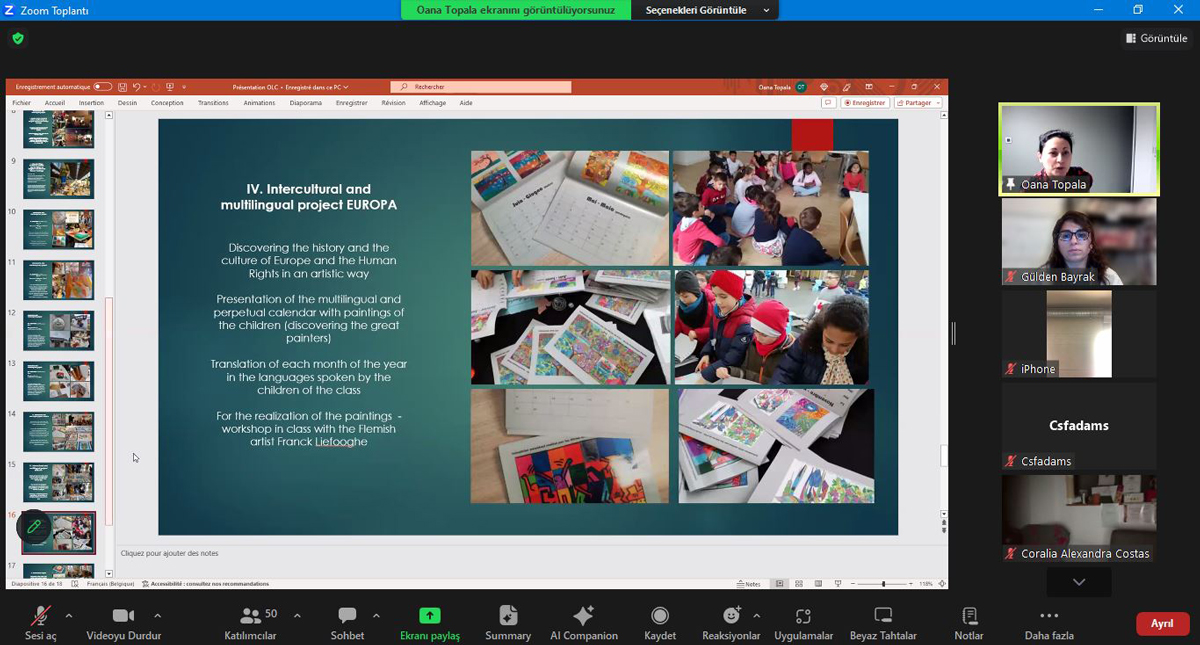Screen dimensions: 1200x645
Task: Select slide 10 thumbnail
Action: click(x=58, y=230)
